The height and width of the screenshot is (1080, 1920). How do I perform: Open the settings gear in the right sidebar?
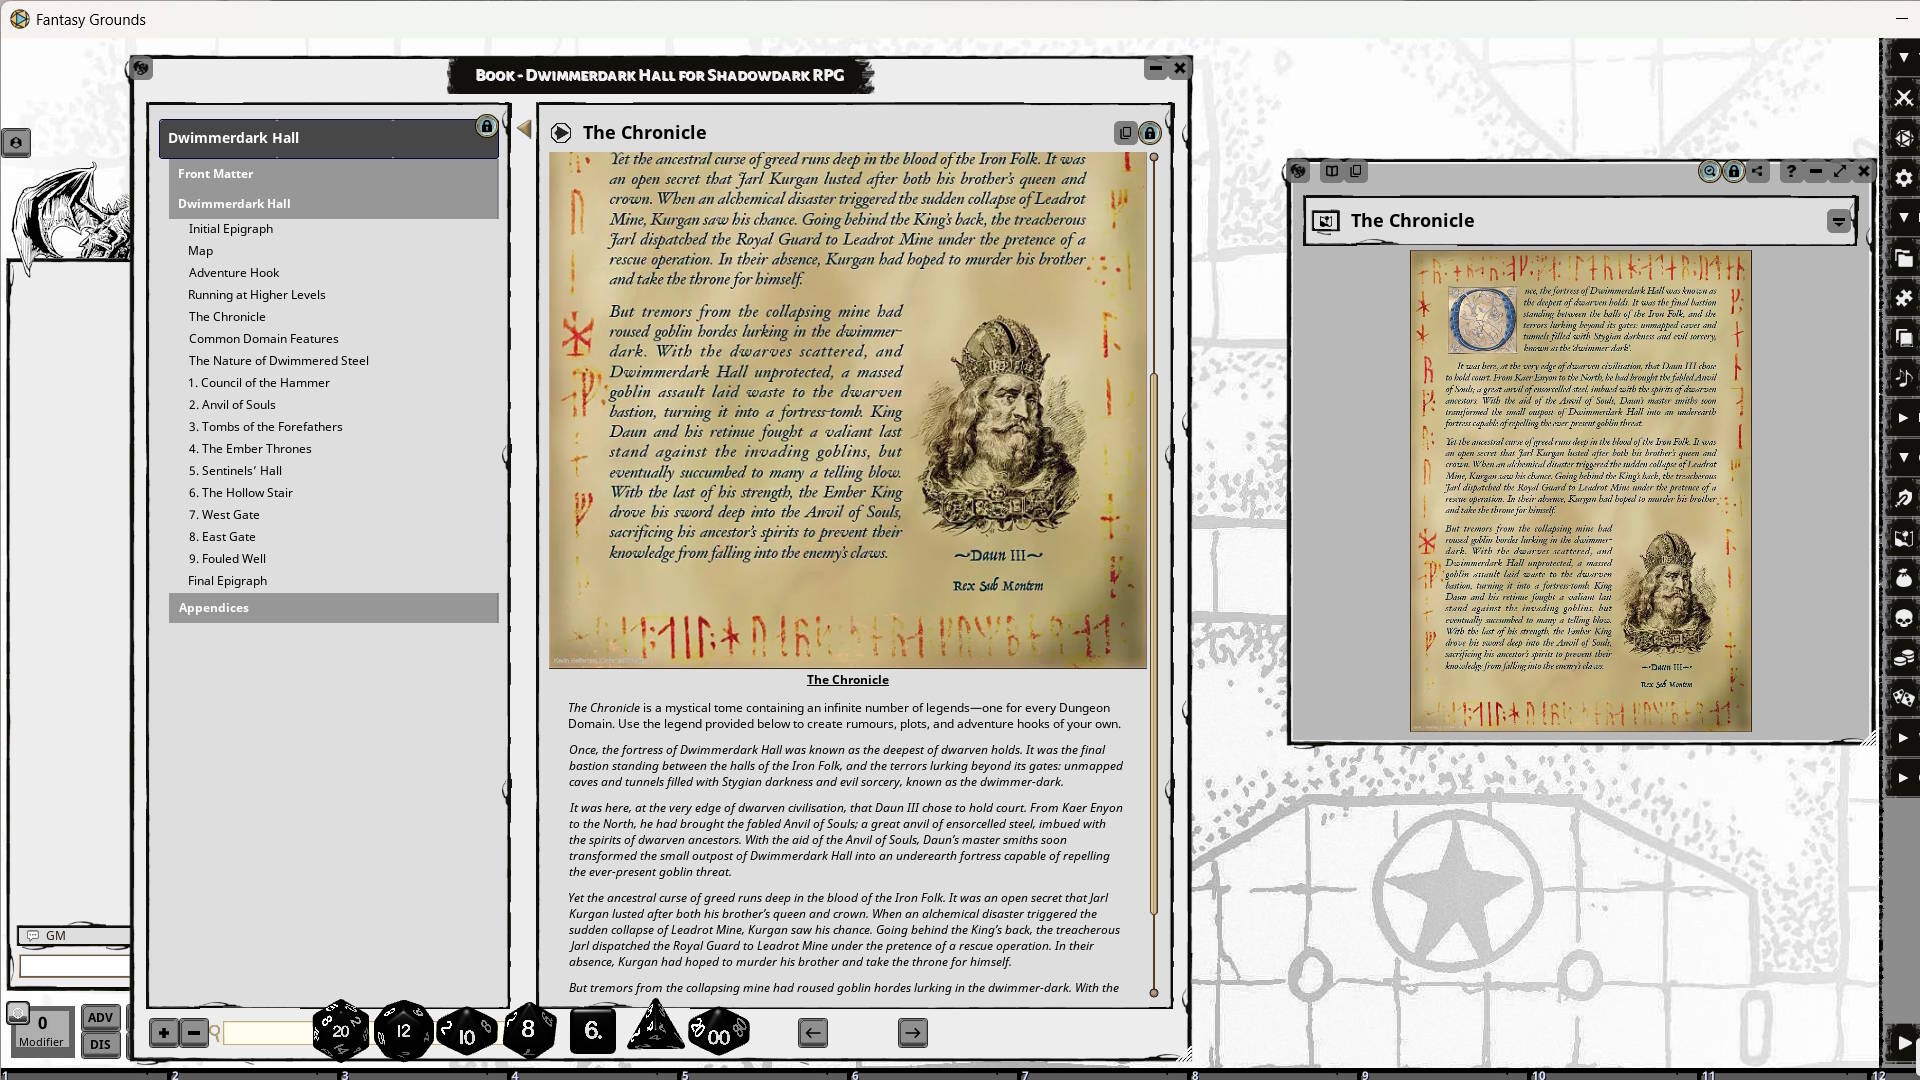1905,178
